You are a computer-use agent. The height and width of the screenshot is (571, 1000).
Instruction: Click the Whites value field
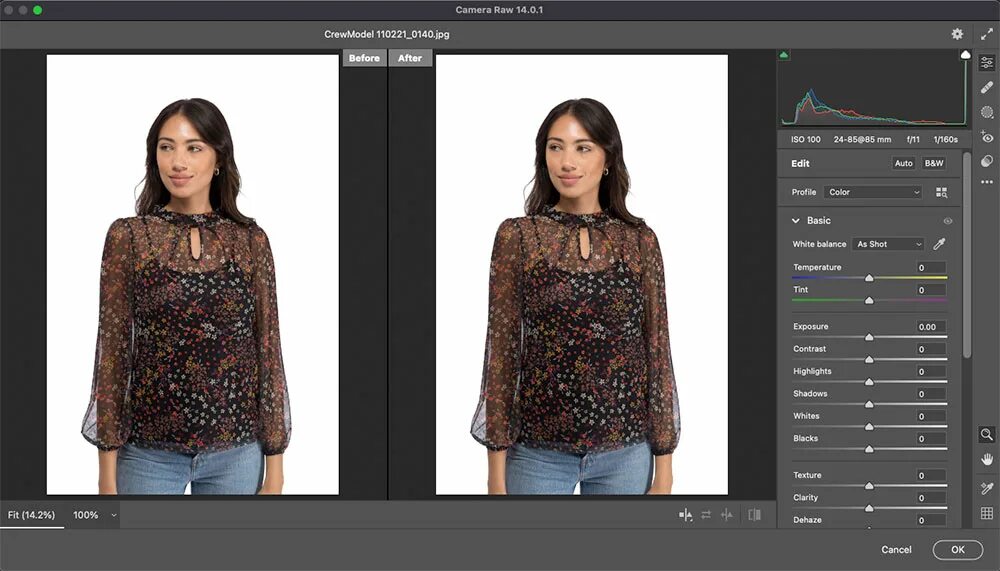tap(930, 416)
